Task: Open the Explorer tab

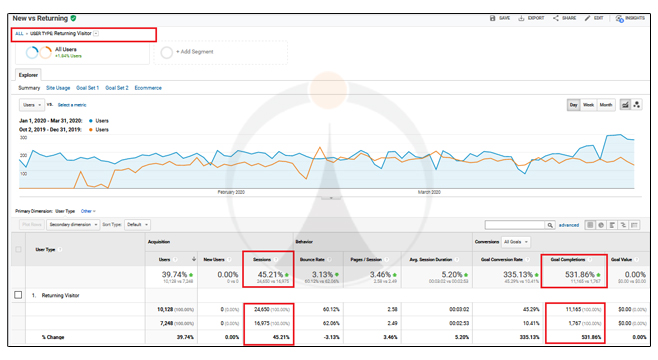Action: tap(28, 75)
